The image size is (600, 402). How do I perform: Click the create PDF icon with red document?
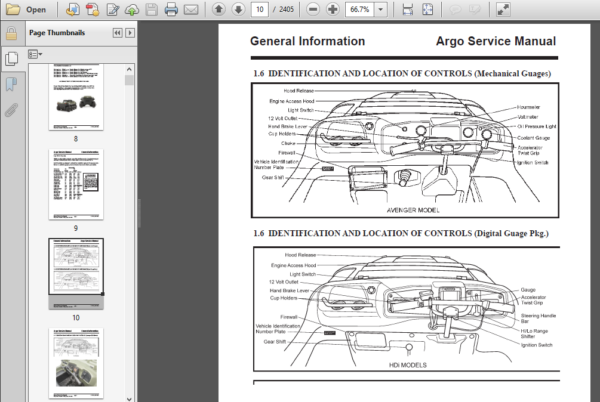(92, 10)
